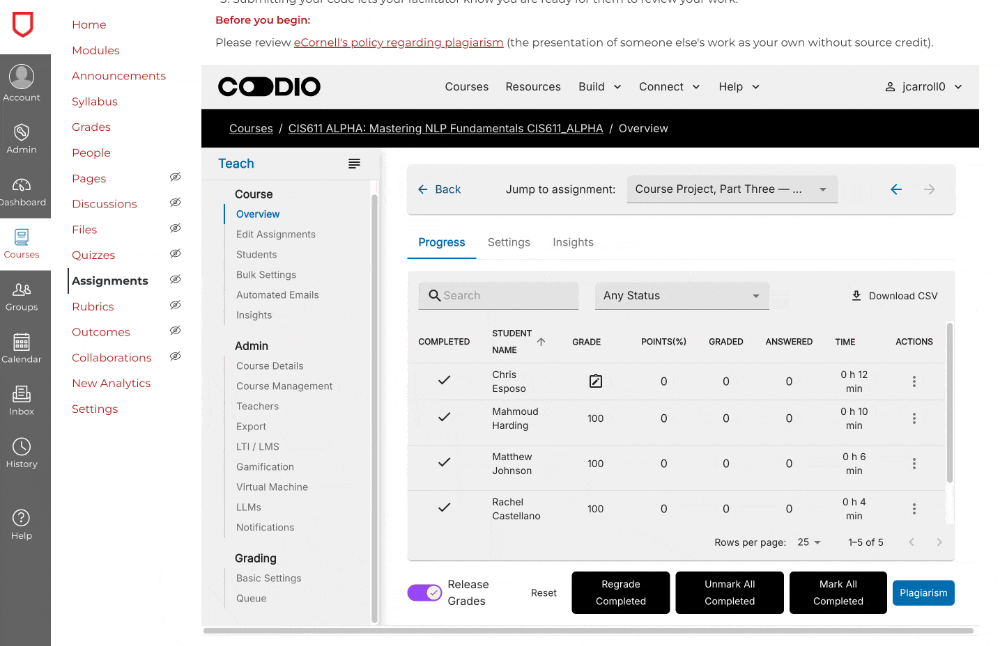Toggle visibility eye for Collaborations

point(175,356)
